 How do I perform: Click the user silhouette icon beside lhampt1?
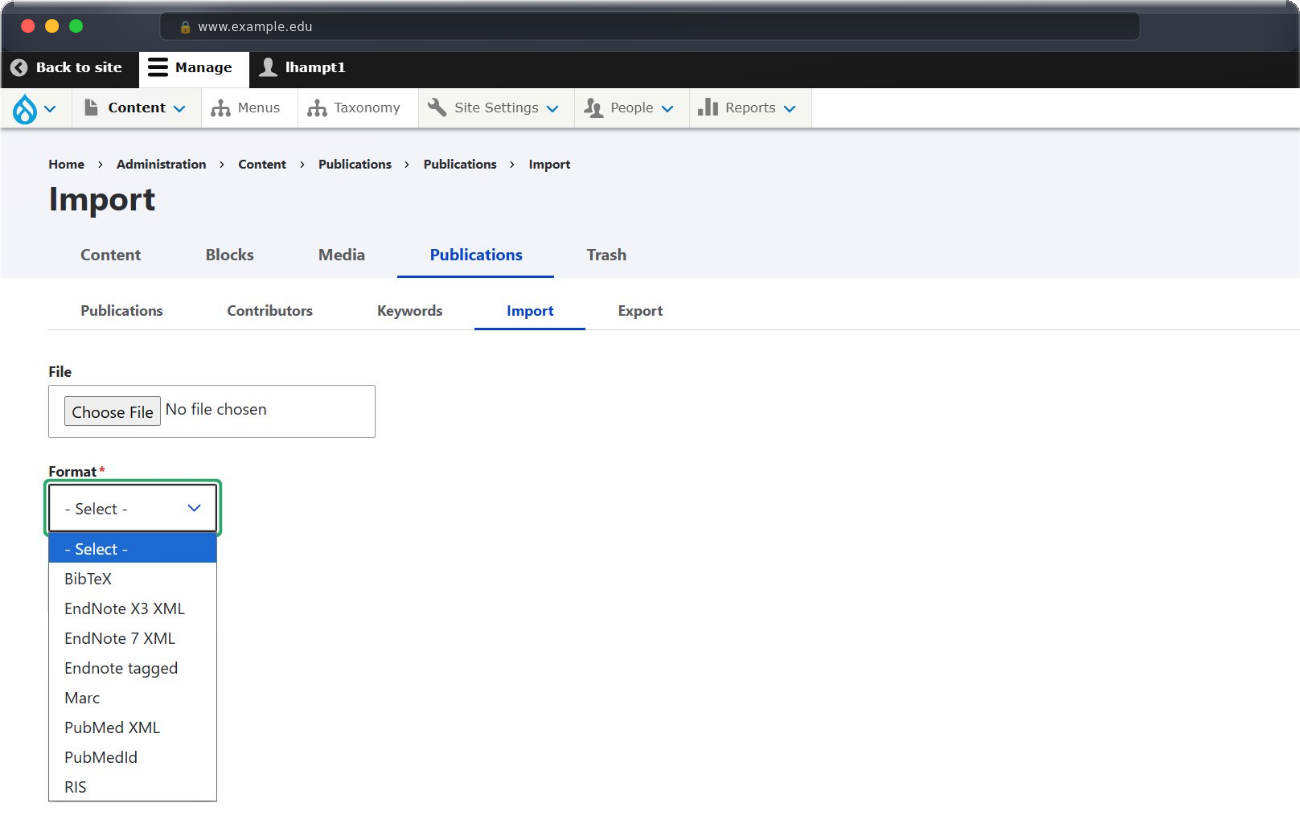[x=268, y=67]
